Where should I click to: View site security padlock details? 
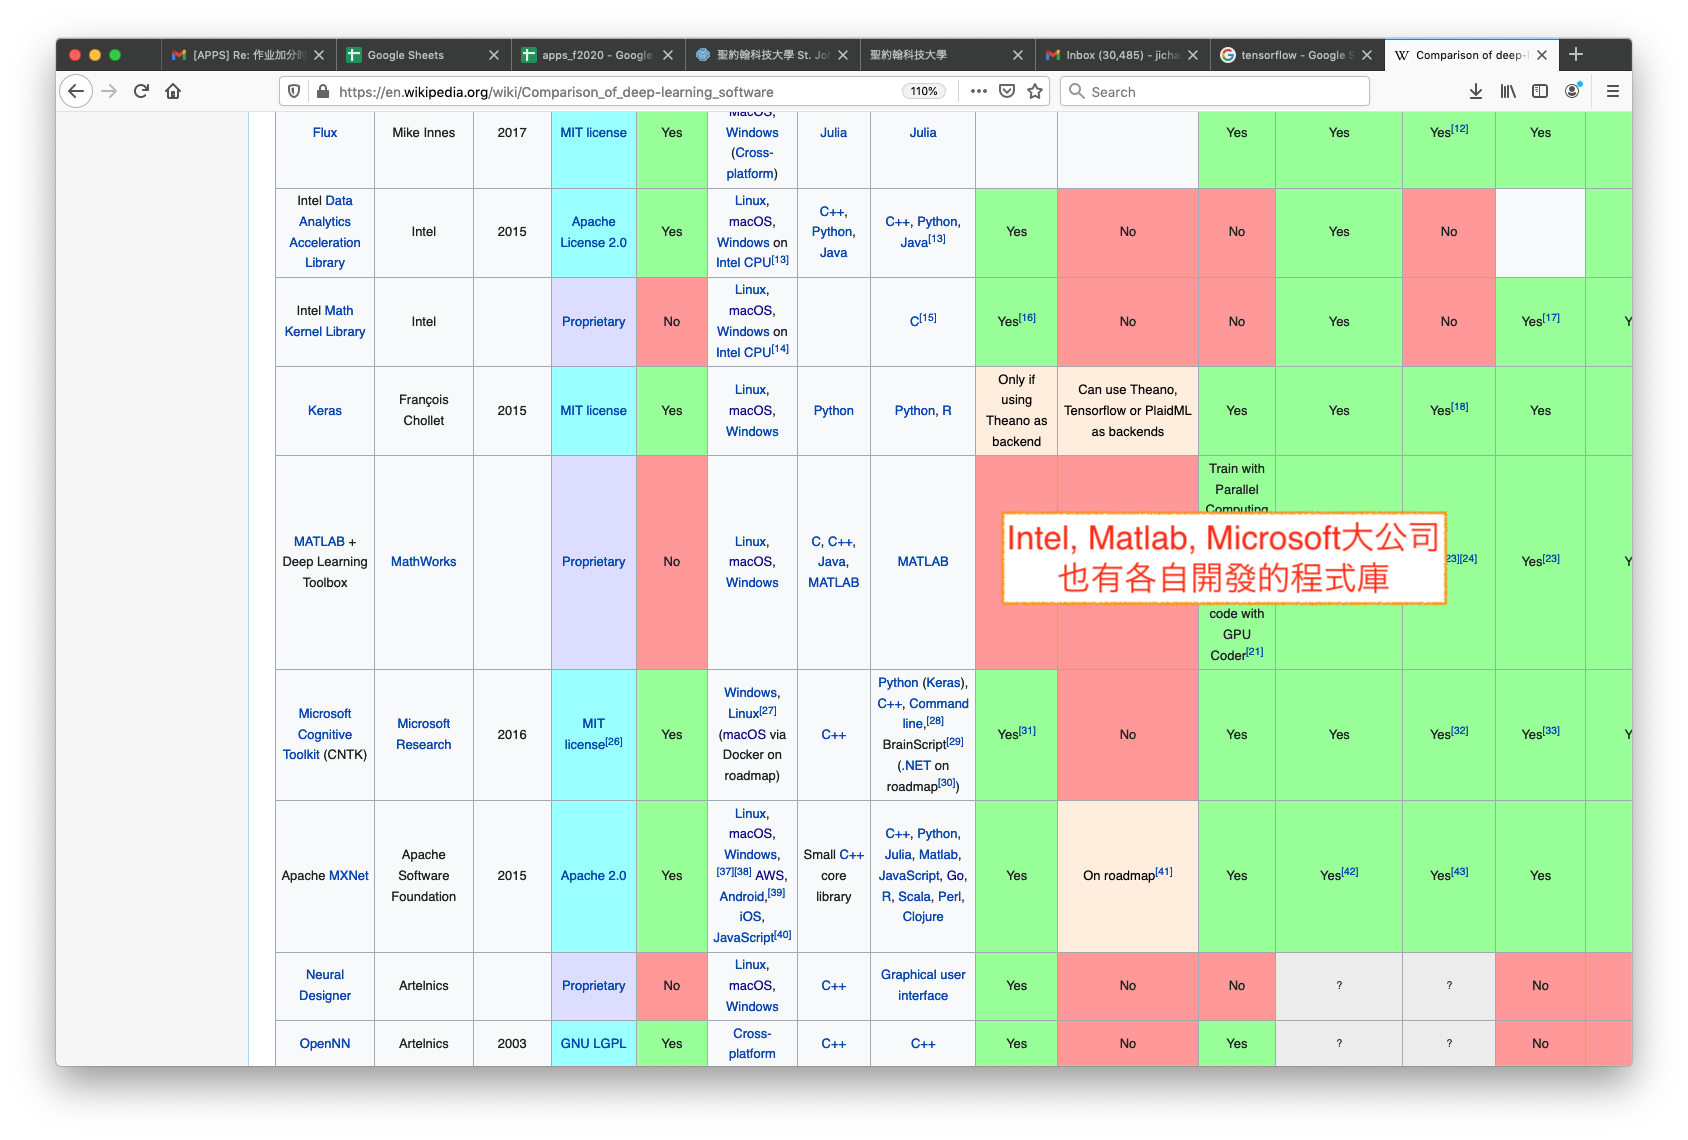[322, 91]
